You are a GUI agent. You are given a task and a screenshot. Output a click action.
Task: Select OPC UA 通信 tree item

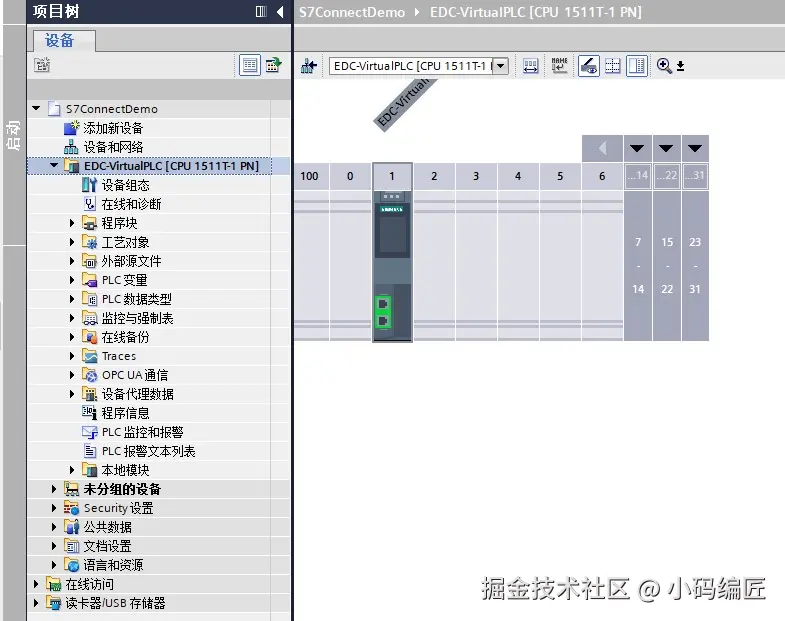click(135, 375)
